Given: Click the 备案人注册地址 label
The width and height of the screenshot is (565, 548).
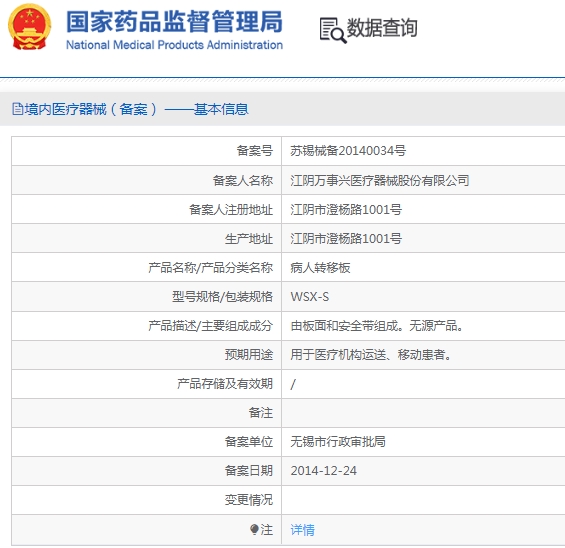Looking at the screenshot, I should (231, 209).
